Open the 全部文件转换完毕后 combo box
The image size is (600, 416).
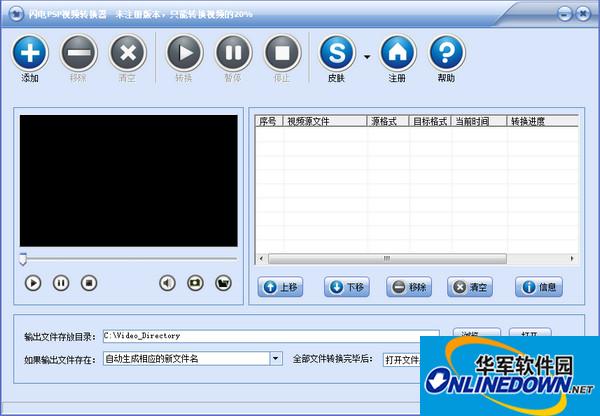402,360
